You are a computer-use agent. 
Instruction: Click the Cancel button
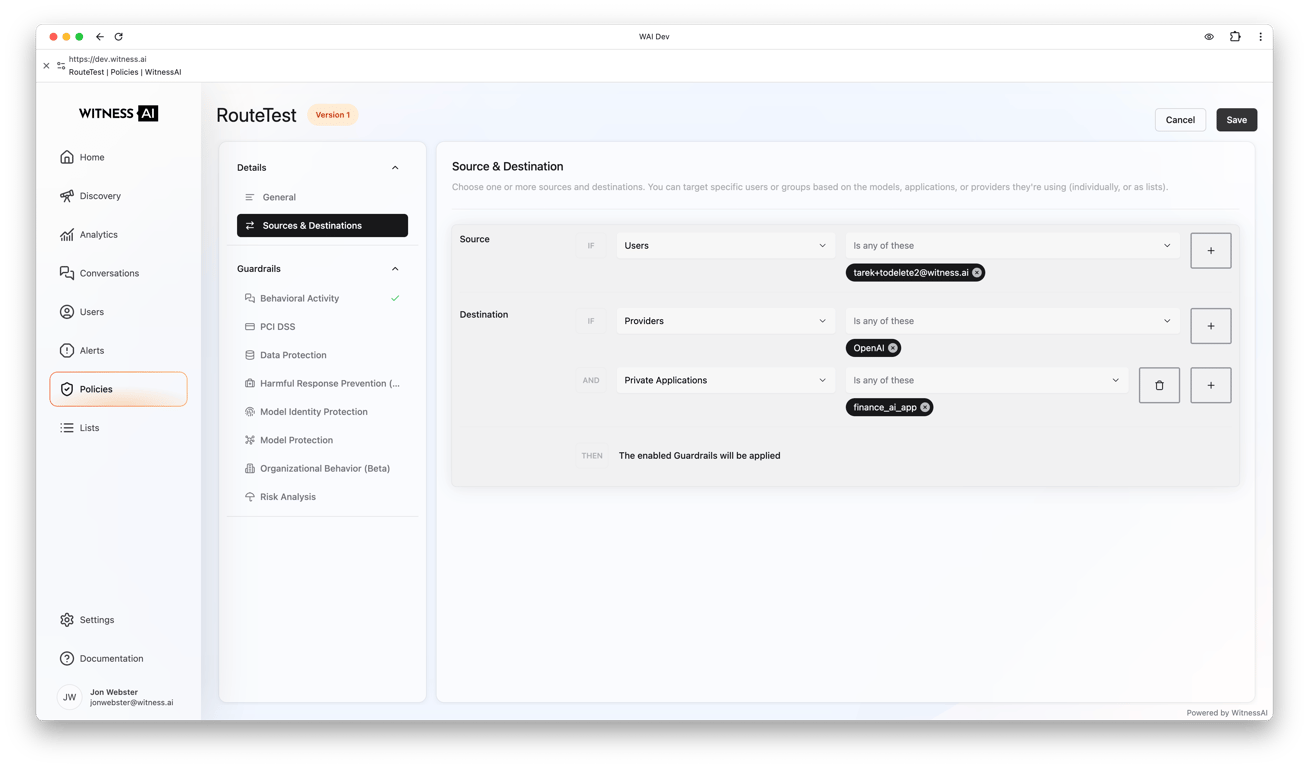pos(1180,120)
